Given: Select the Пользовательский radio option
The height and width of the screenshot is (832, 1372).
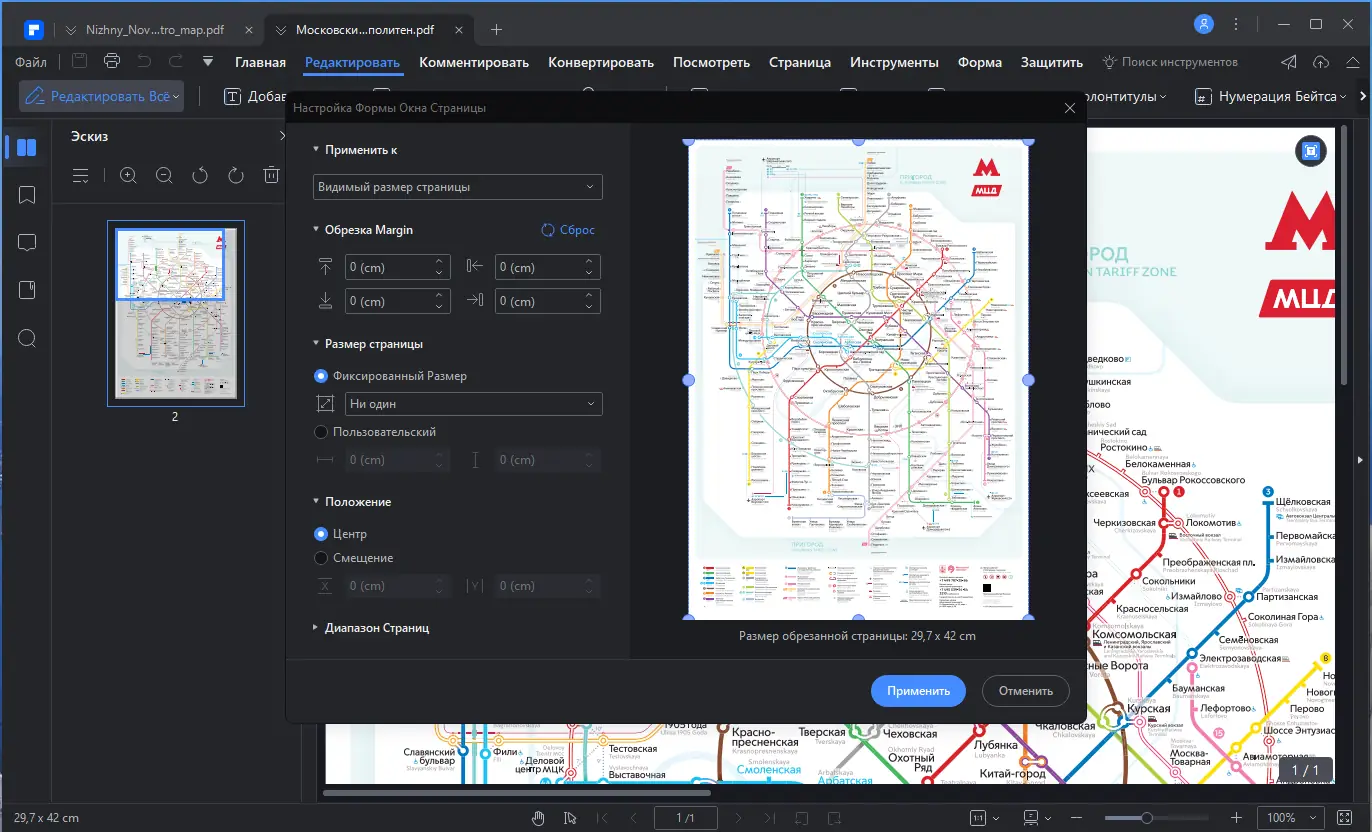Looking at the screenshot, I should (x=321, y=432).
